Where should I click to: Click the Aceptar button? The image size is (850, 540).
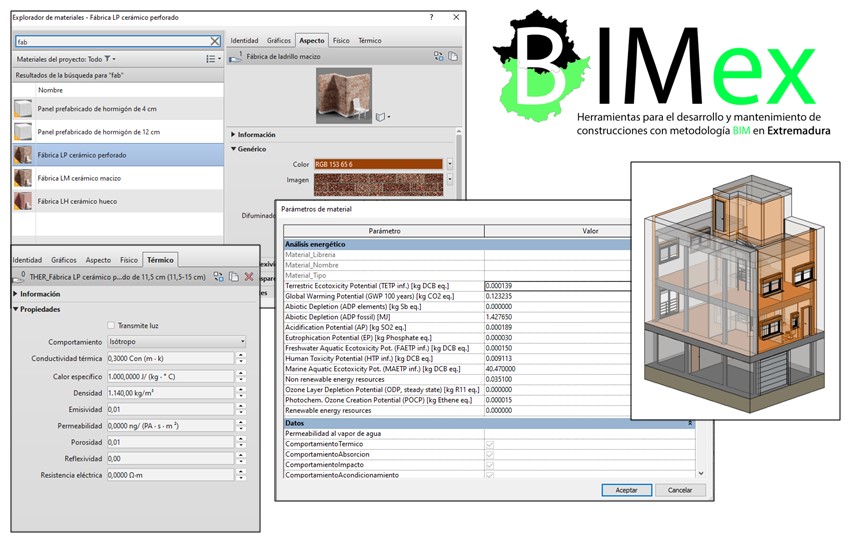point(626,490)
